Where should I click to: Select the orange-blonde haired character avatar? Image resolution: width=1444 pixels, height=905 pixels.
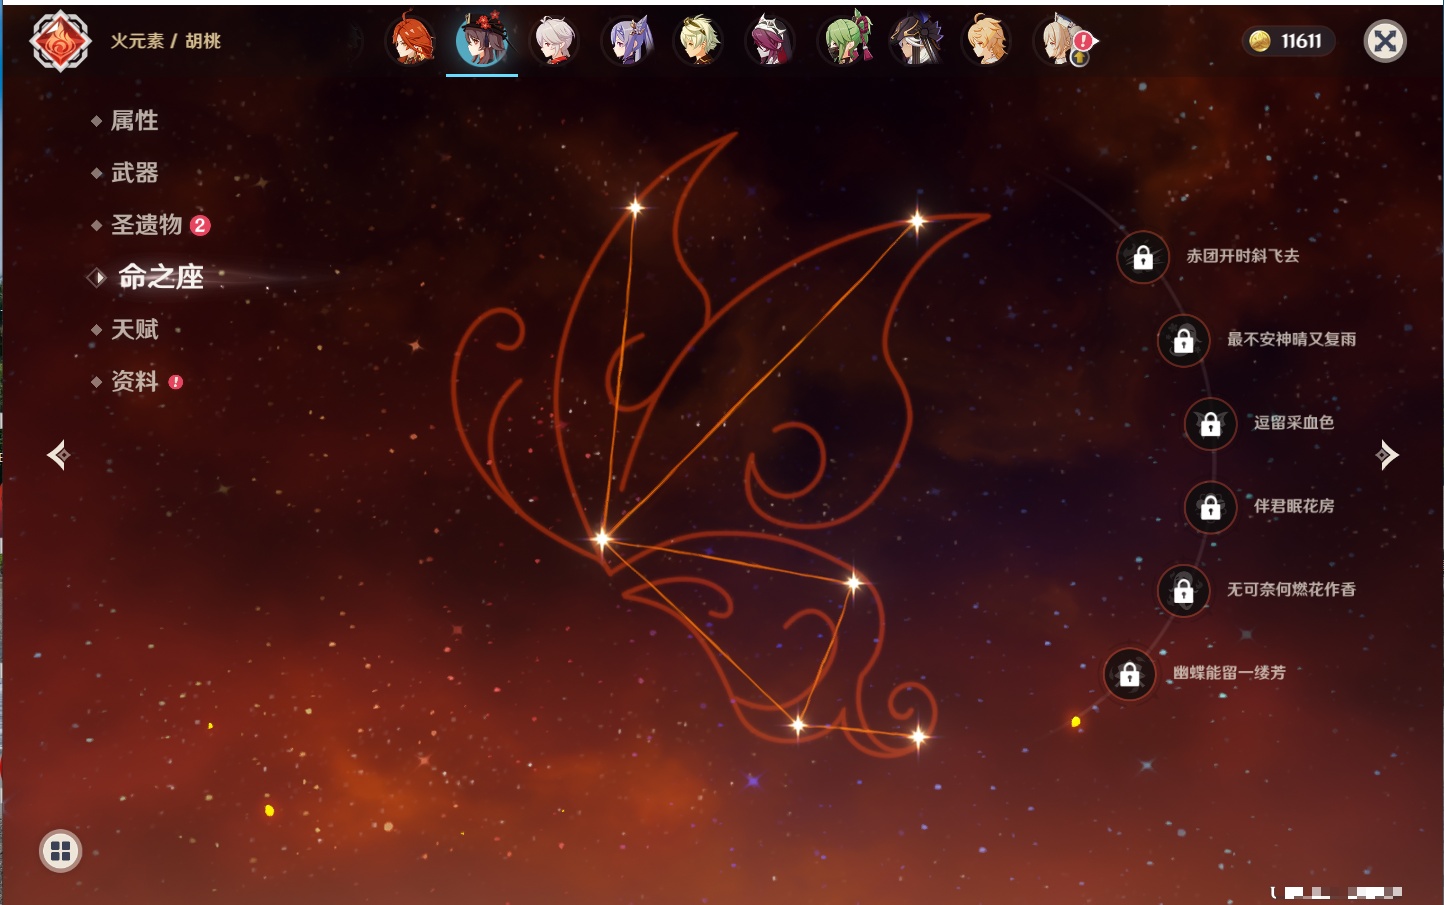click(x=986, y=41)
